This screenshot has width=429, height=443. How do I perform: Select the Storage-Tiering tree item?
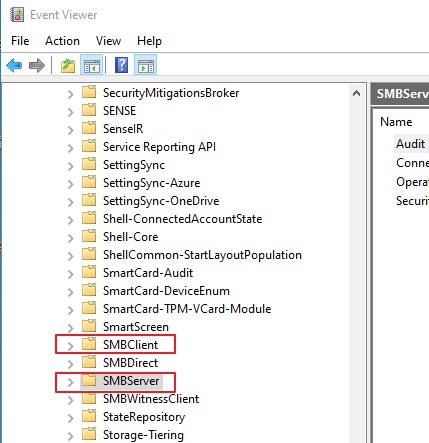[143, 435]
